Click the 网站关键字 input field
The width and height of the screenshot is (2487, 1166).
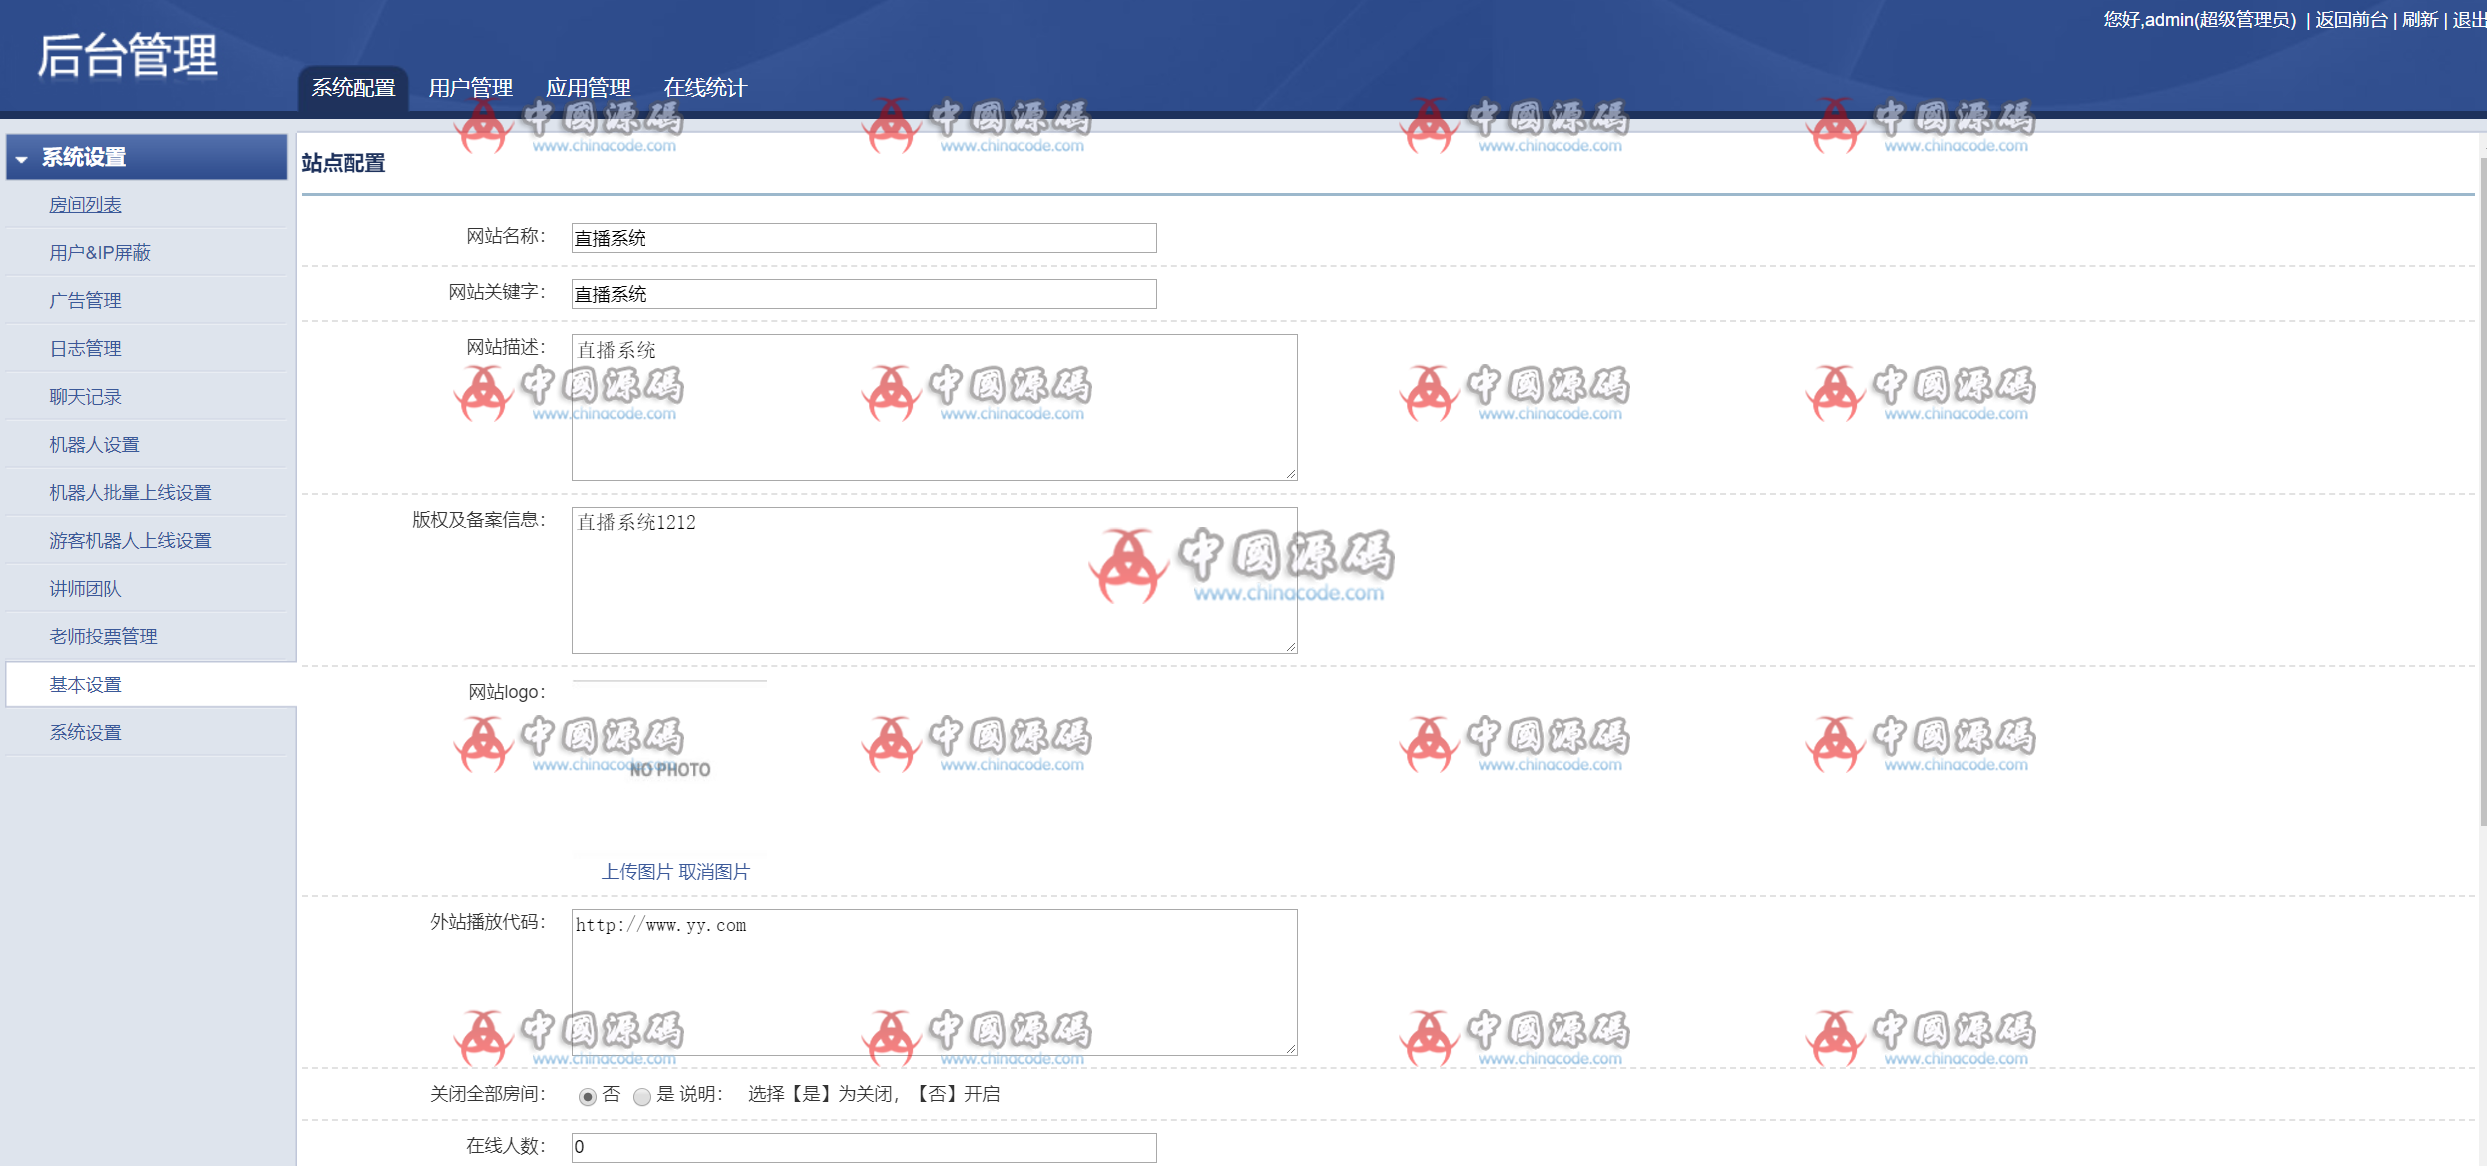click(x=863, y=294)
